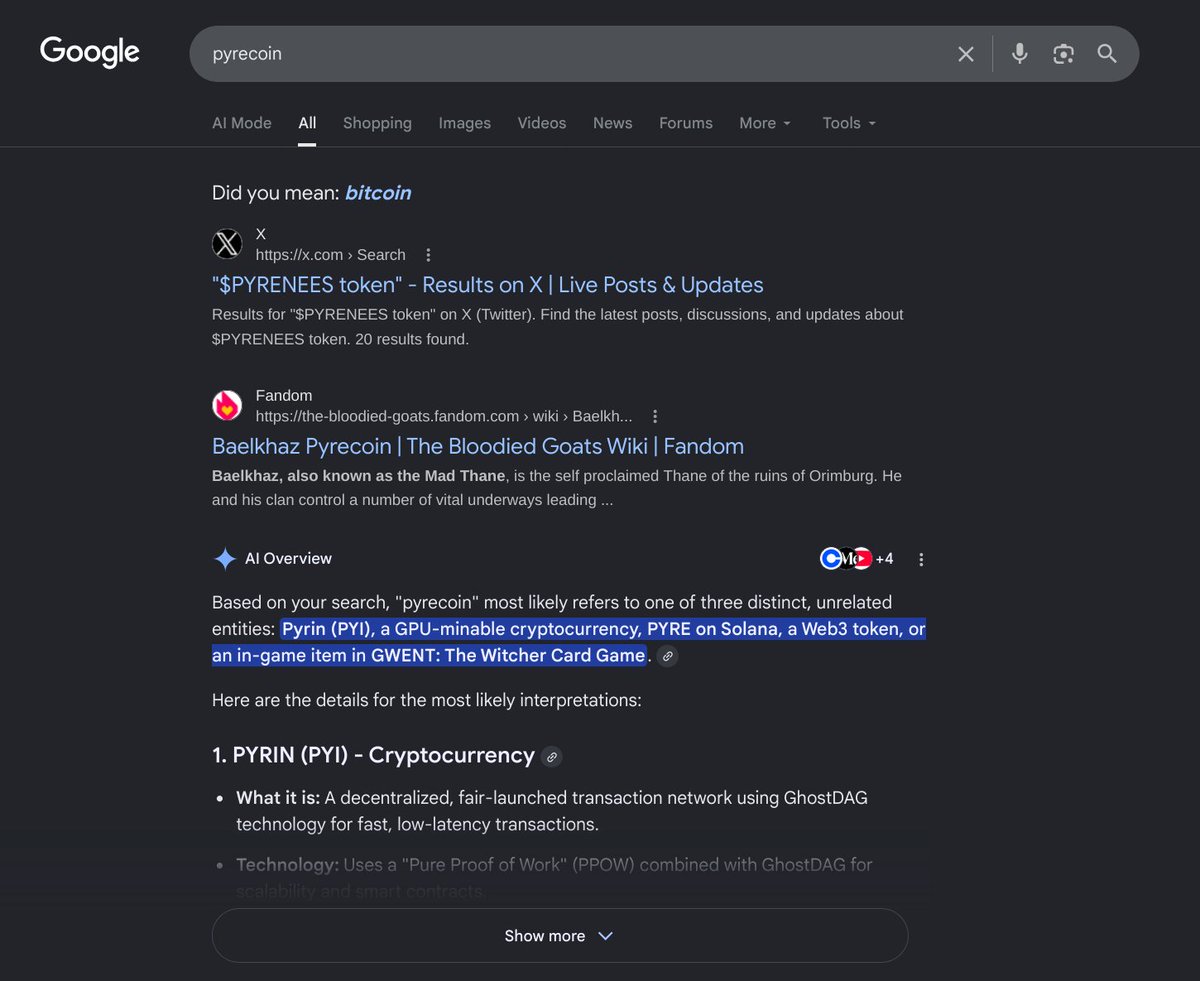Screen dimensions: 1200x981
Task: Switch to the News tab
Action: [613, 123]
